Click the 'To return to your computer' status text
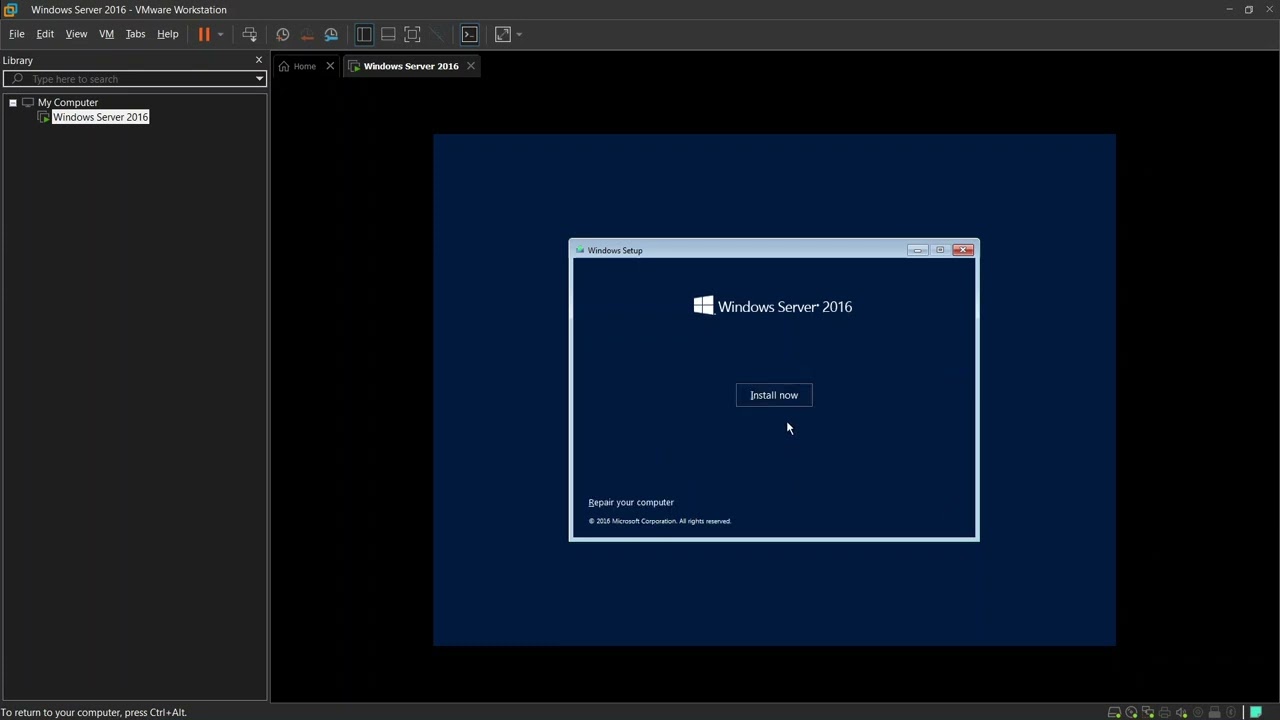Screen dimensions: 1280x720 pyautogui.click(x=94, y=712)
